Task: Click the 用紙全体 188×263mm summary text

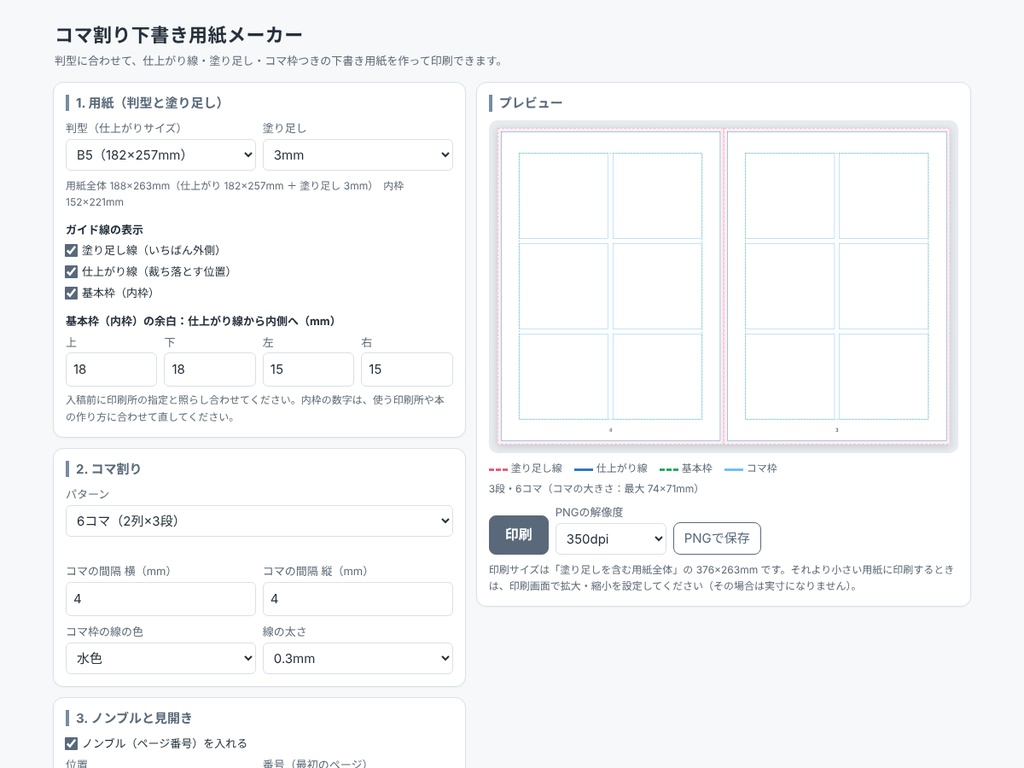Action: point(234,194)
